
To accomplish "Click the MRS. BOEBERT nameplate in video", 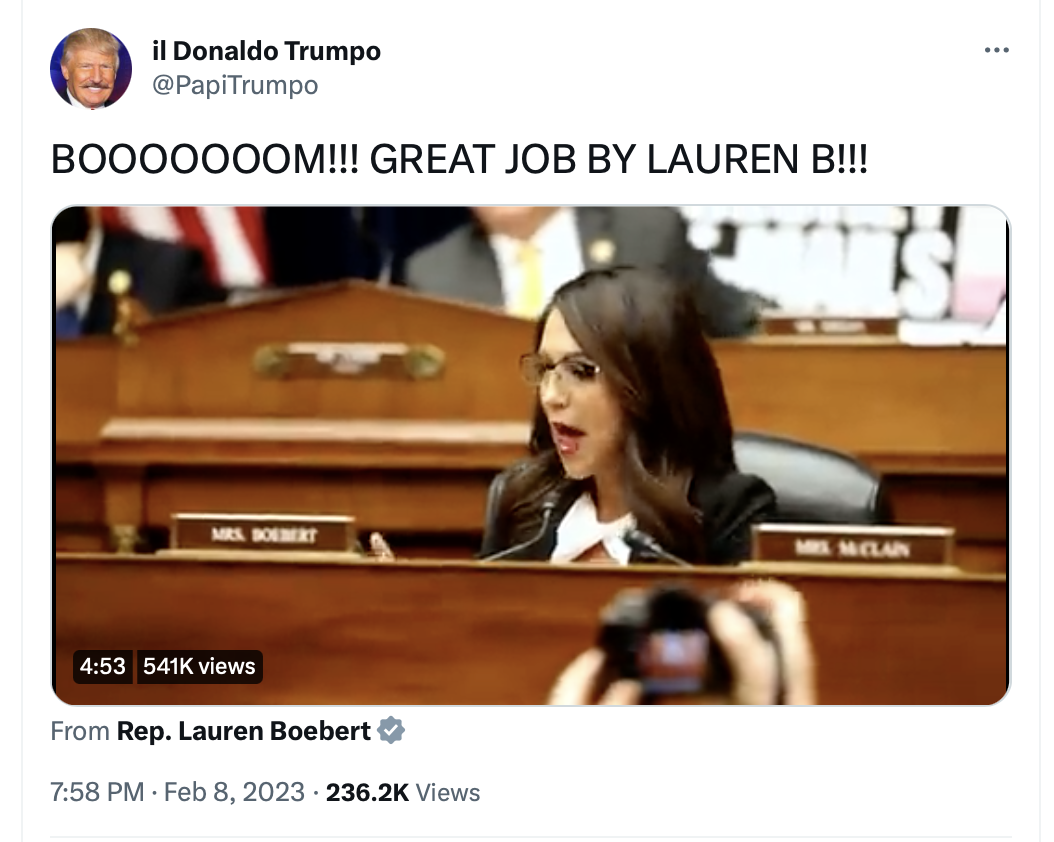I will [x=264, y=535].
